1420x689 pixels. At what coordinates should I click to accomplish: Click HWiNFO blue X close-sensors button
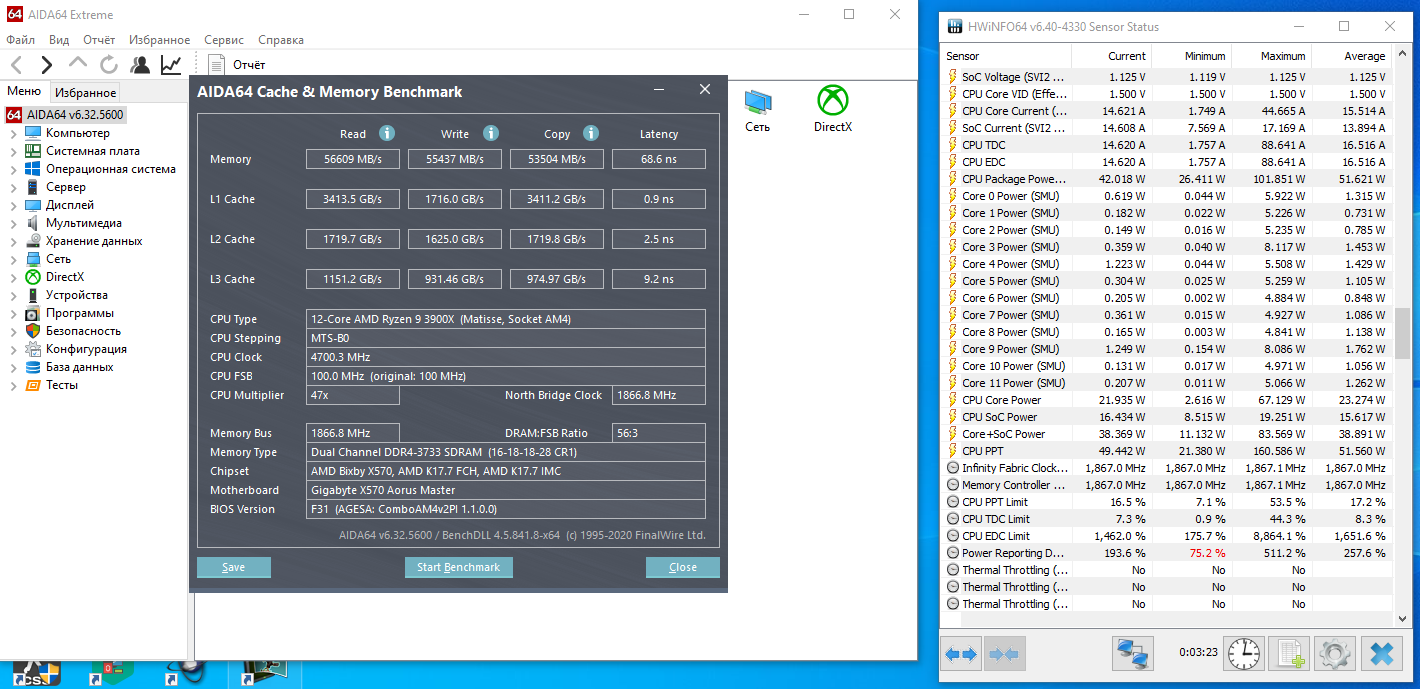(1381, 655)
